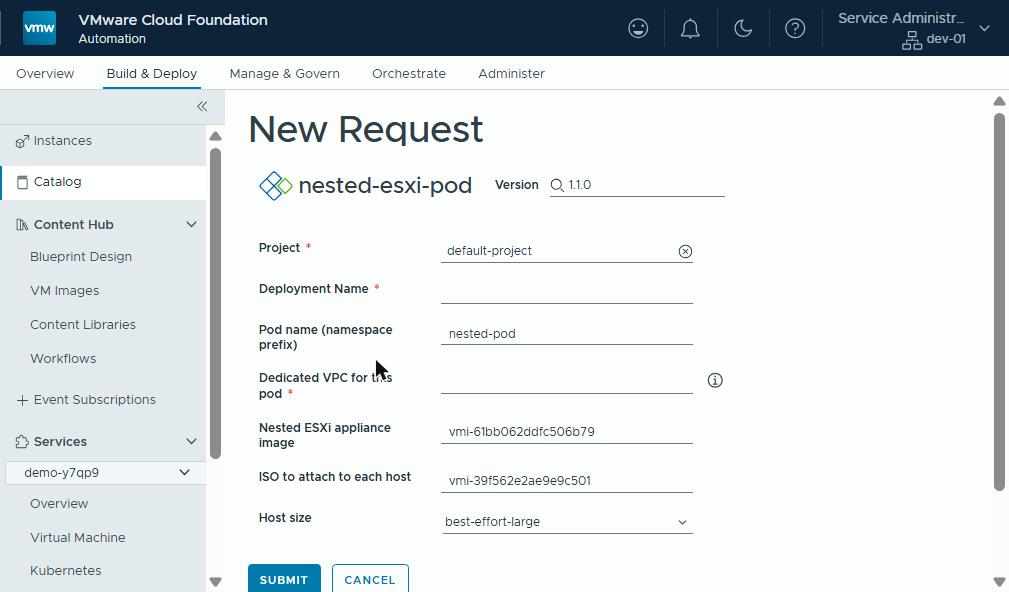The height and width of the screenshot is (592, 1009).
Task: Open Kubernetes service
Action: point(66,571)
